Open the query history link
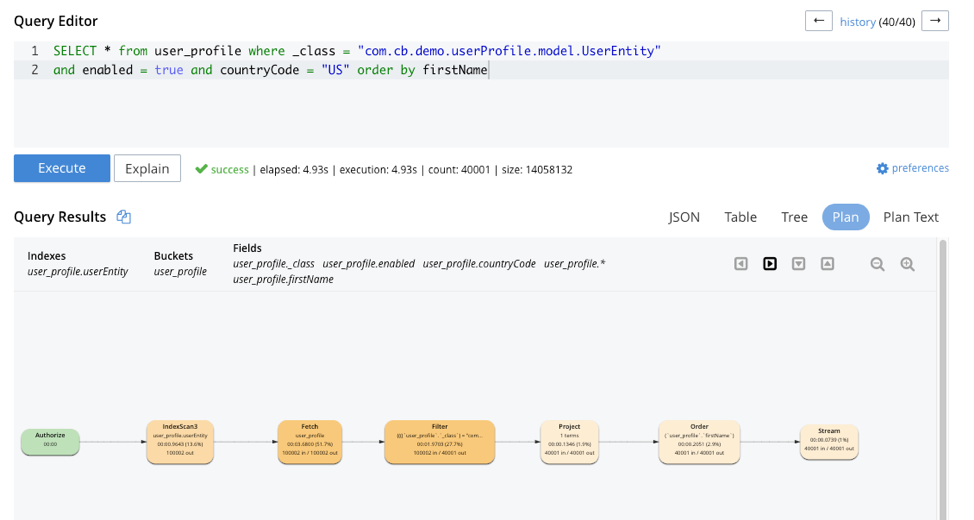Screen dimensions: 974x520 [x=857, y=22]
